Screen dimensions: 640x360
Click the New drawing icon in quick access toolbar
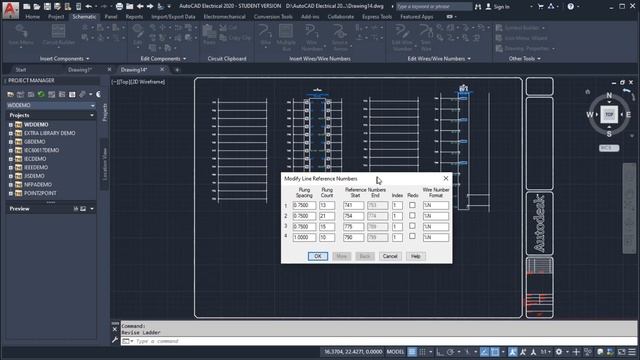[27, 7]
